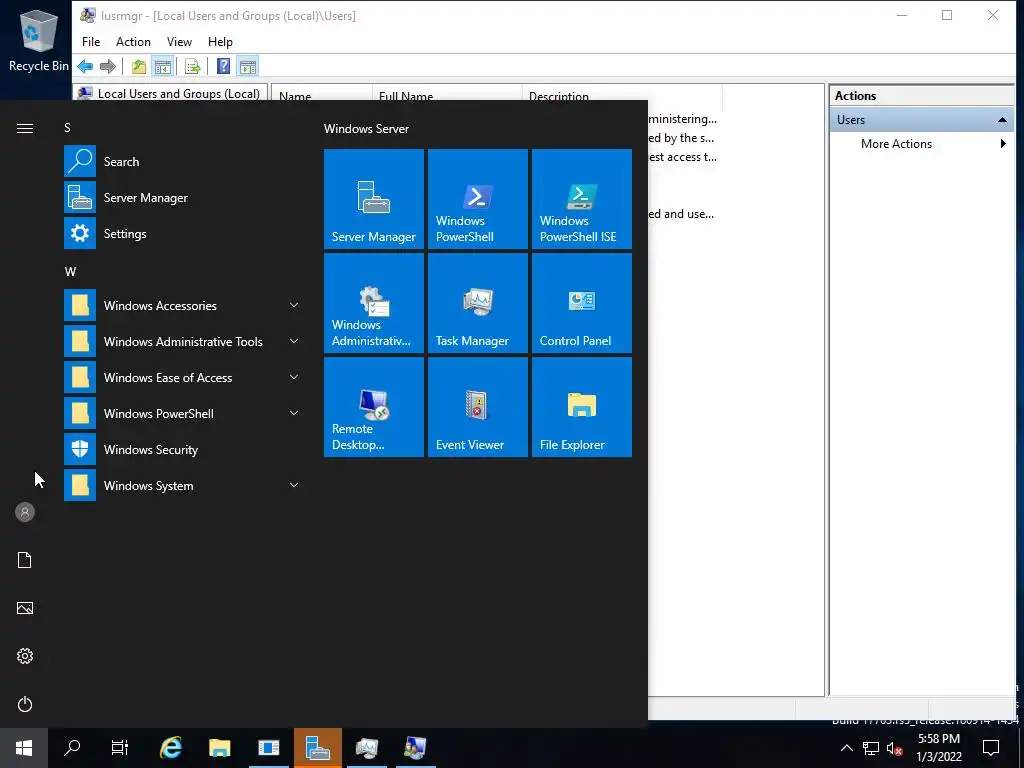Click the lusrmgr taskbar button
Screen dimensions: 1024x768
(415, 748)
